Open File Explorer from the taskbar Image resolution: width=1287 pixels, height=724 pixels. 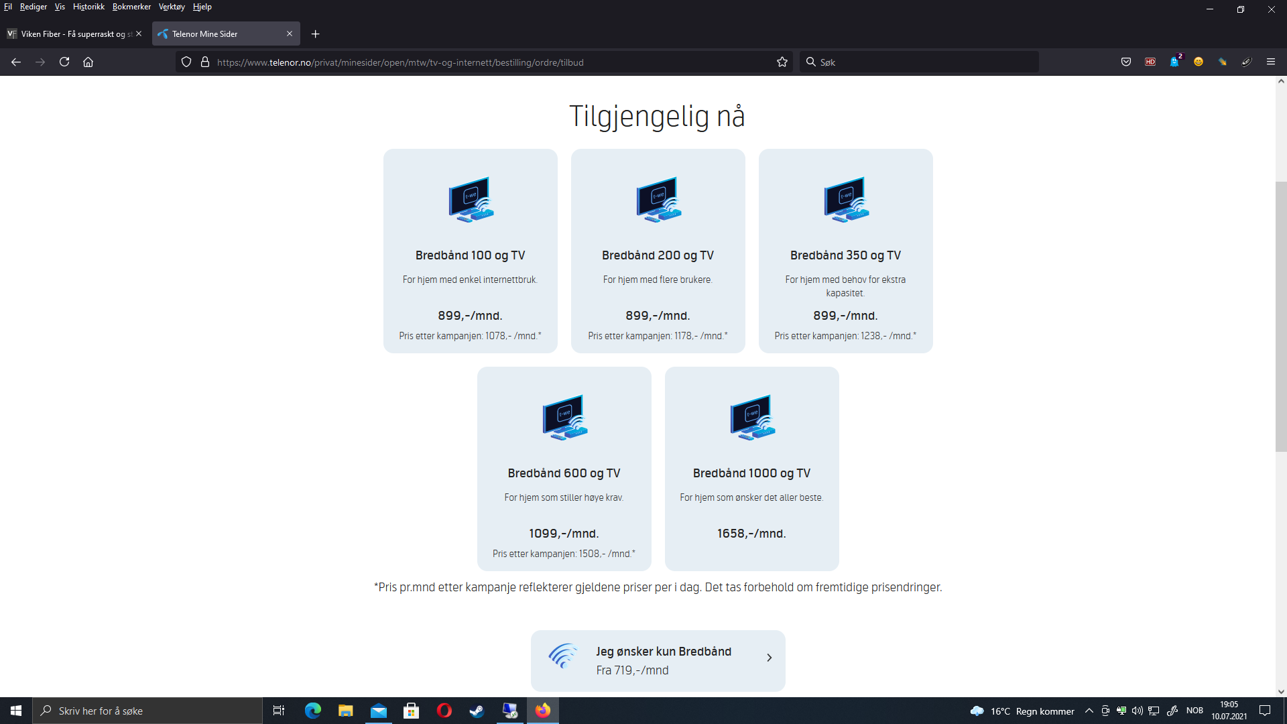(x=346, y=711)
